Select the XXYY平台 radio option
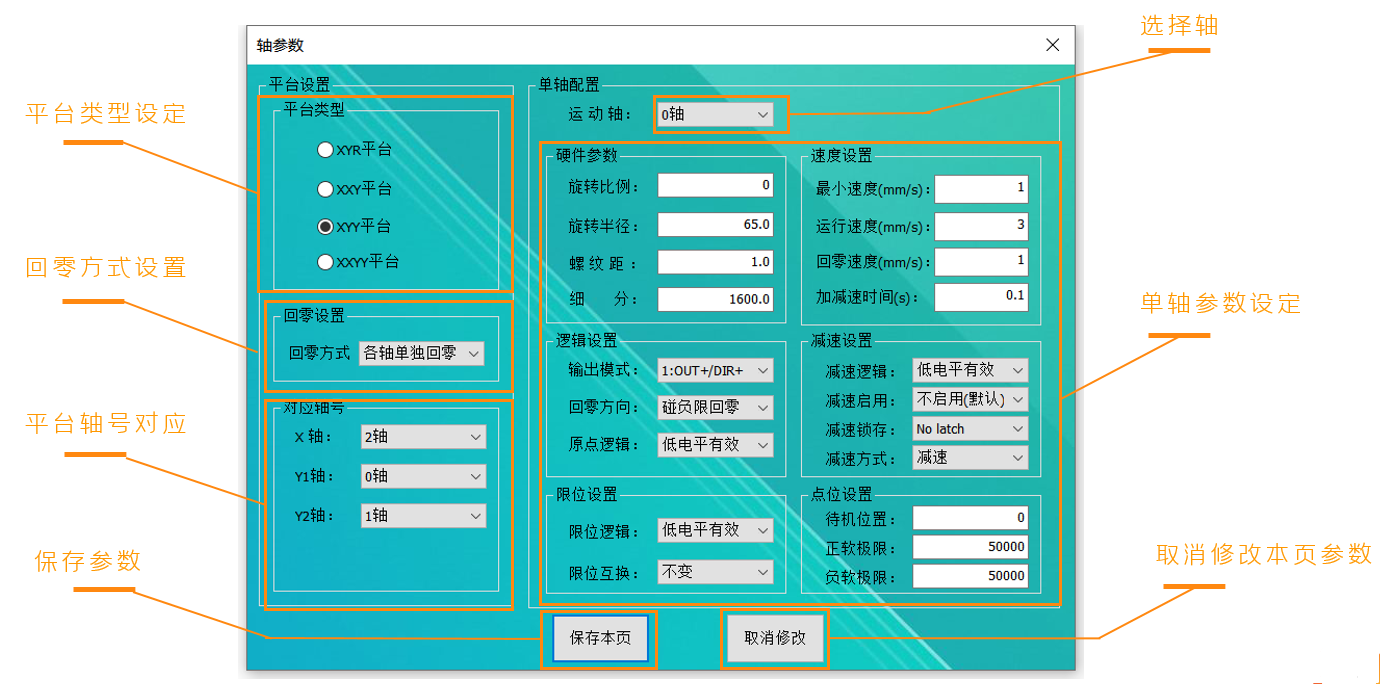The image size is (1380, 684). (x=325, y=262)
